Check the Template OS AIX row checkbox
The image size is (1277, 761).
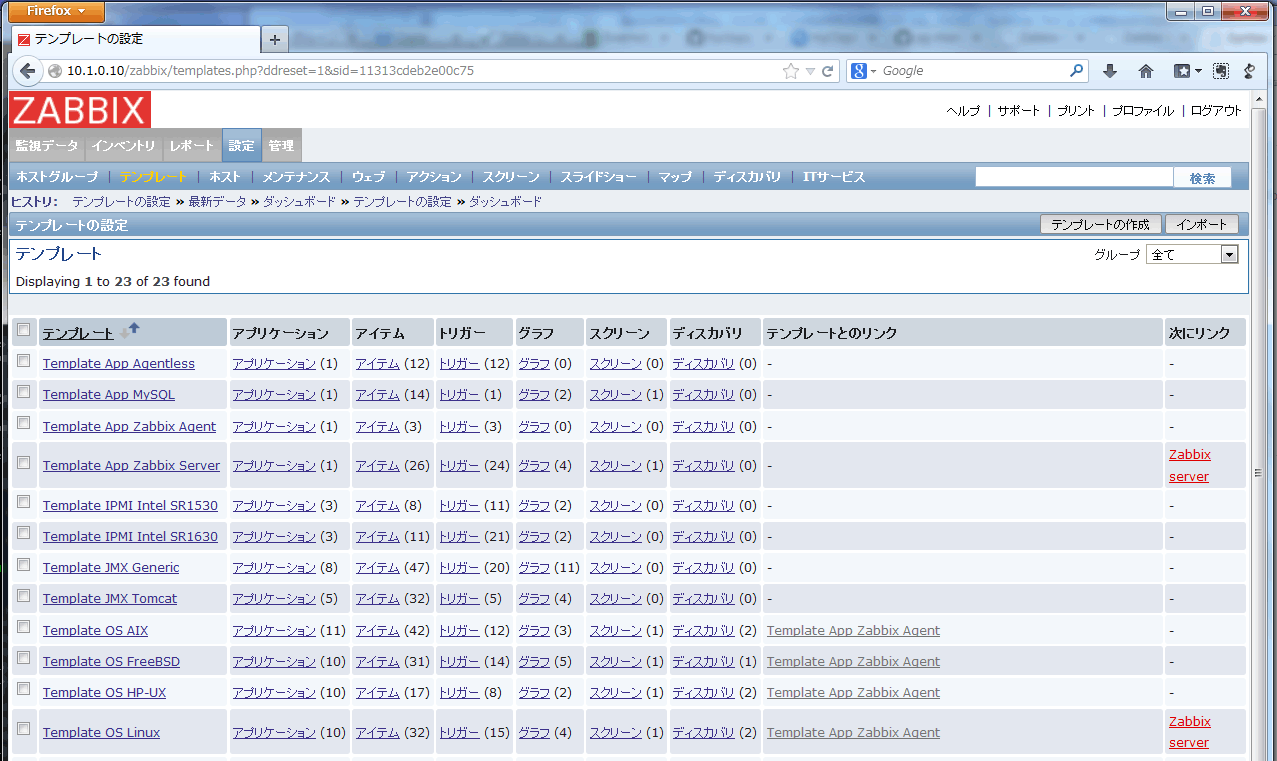(x=23, y=627)
